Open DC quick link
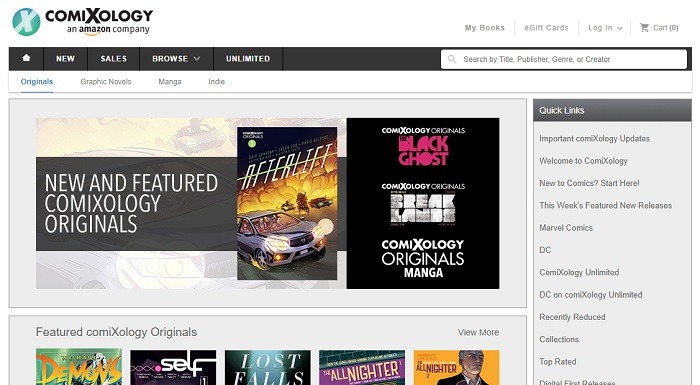 [545, 250]
